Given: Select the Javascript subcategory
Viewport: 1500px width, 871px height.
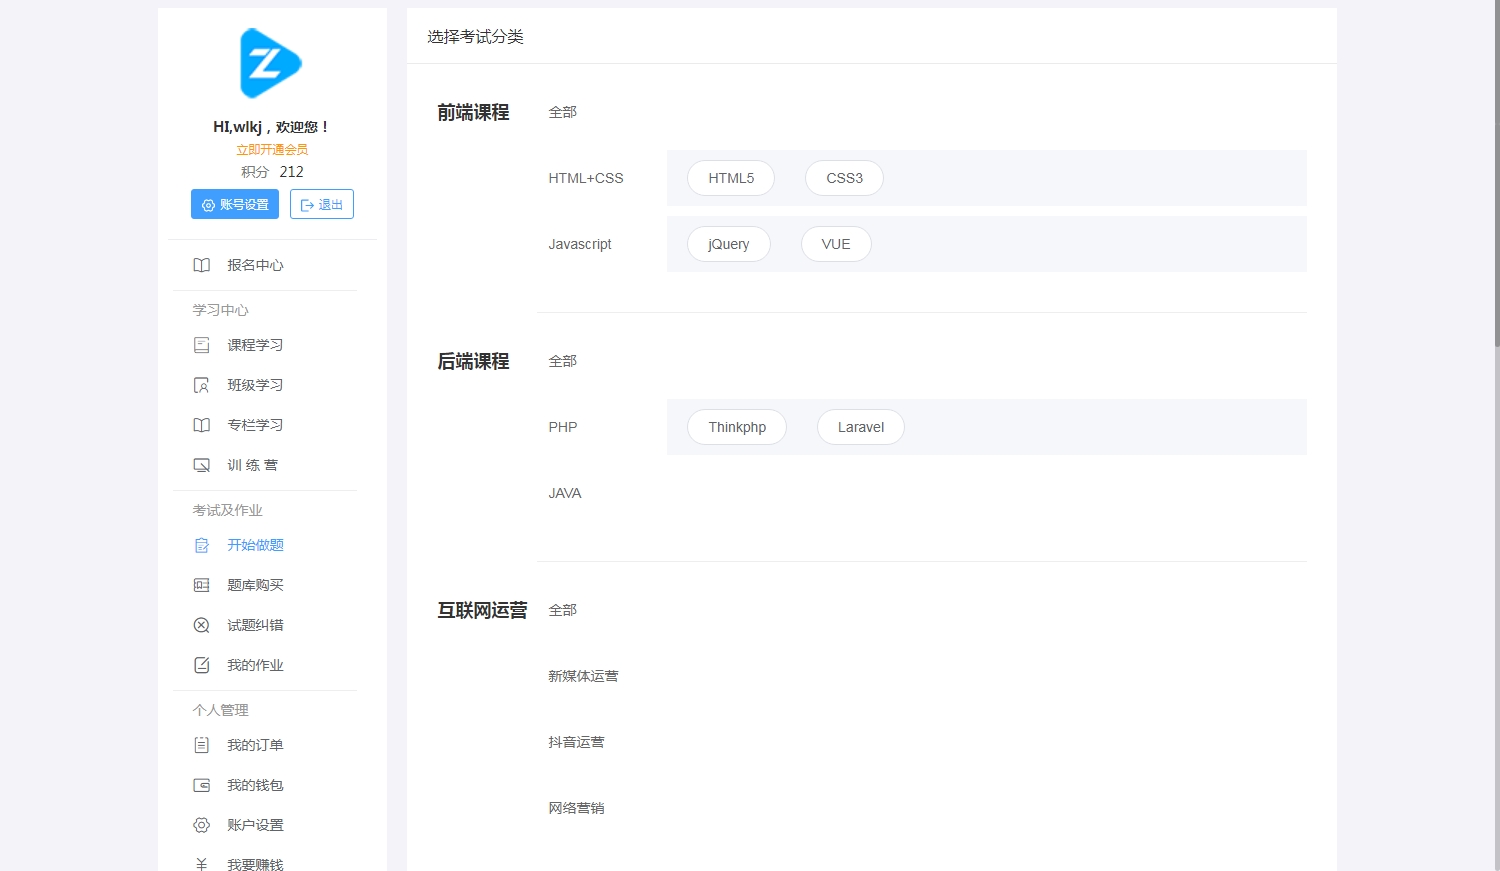Looking at the screenshot, I should pyautogui.click(x=580, y=244).
